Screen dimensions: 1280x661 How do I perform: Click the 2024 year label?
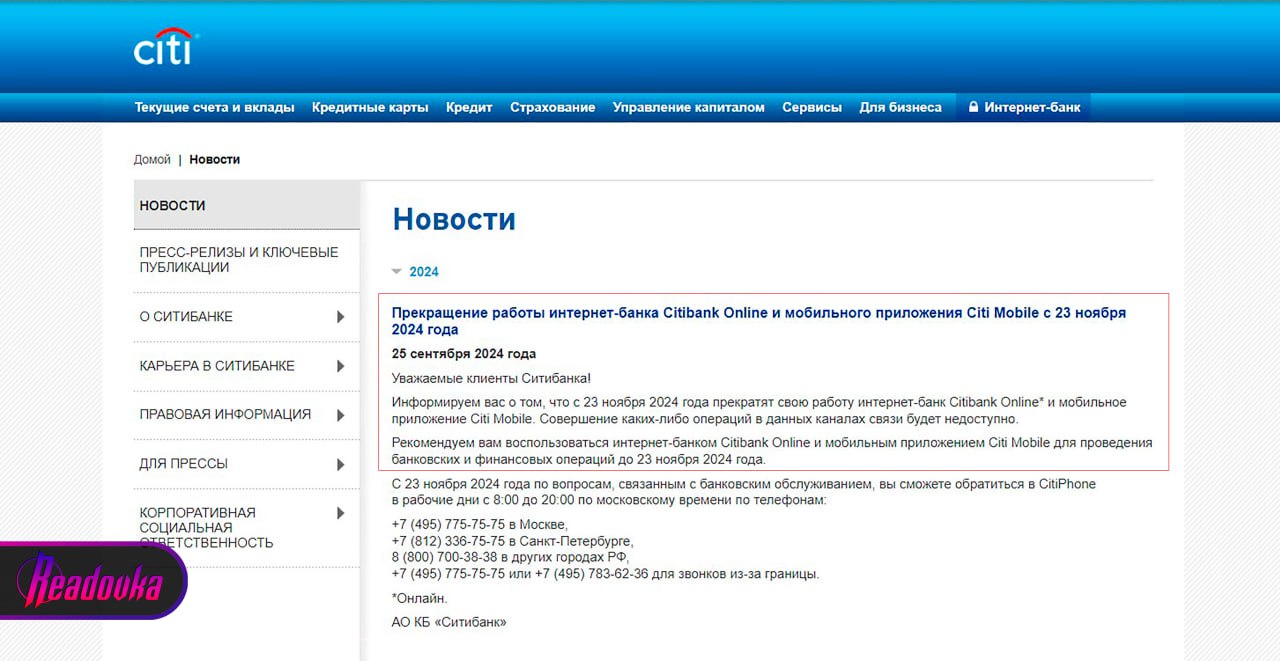[x=424, y=271]
